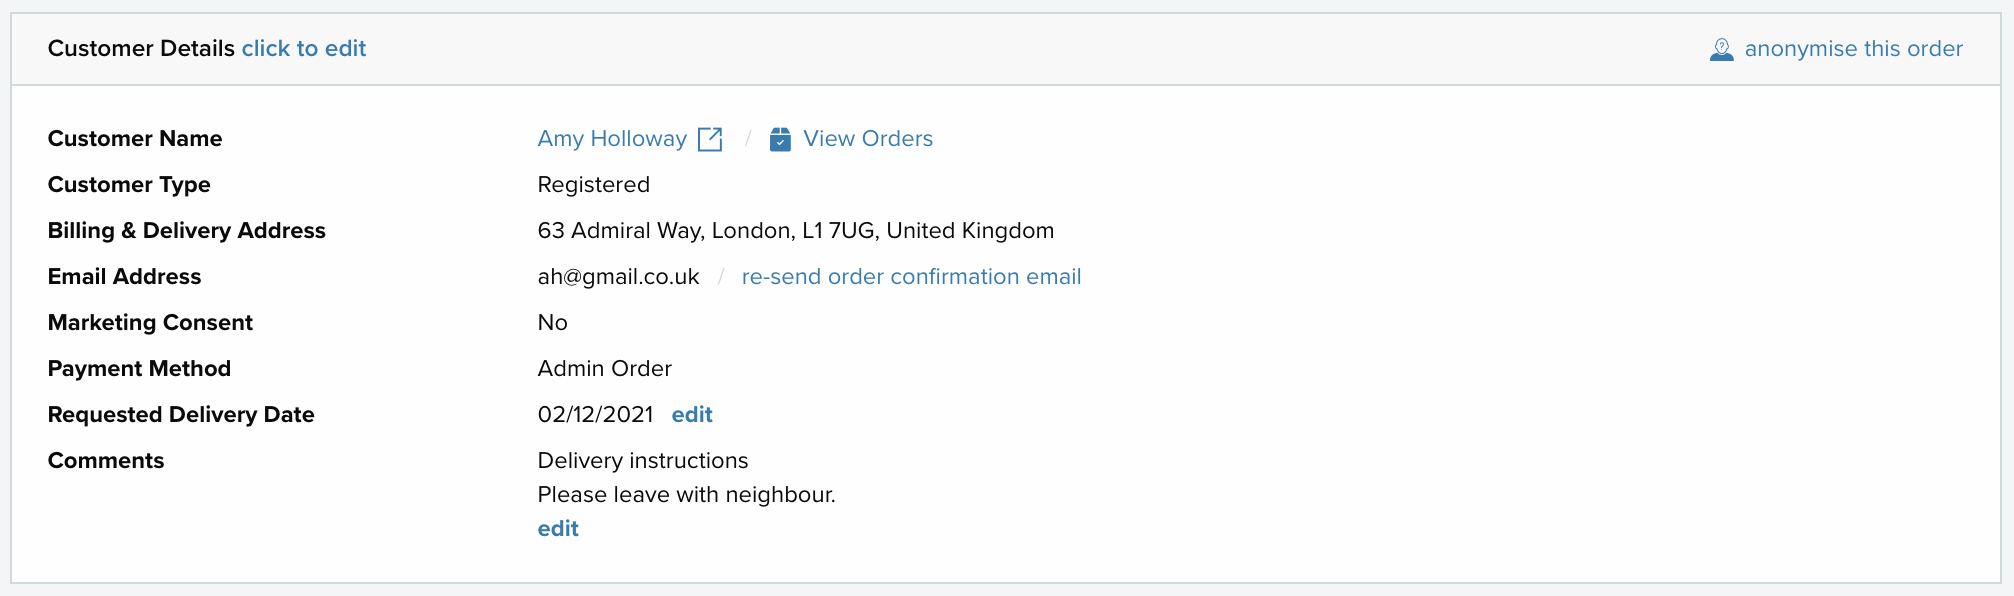Click the Customer Name label
Screen dimensions: 2014x596
click(x=135, y=139)
